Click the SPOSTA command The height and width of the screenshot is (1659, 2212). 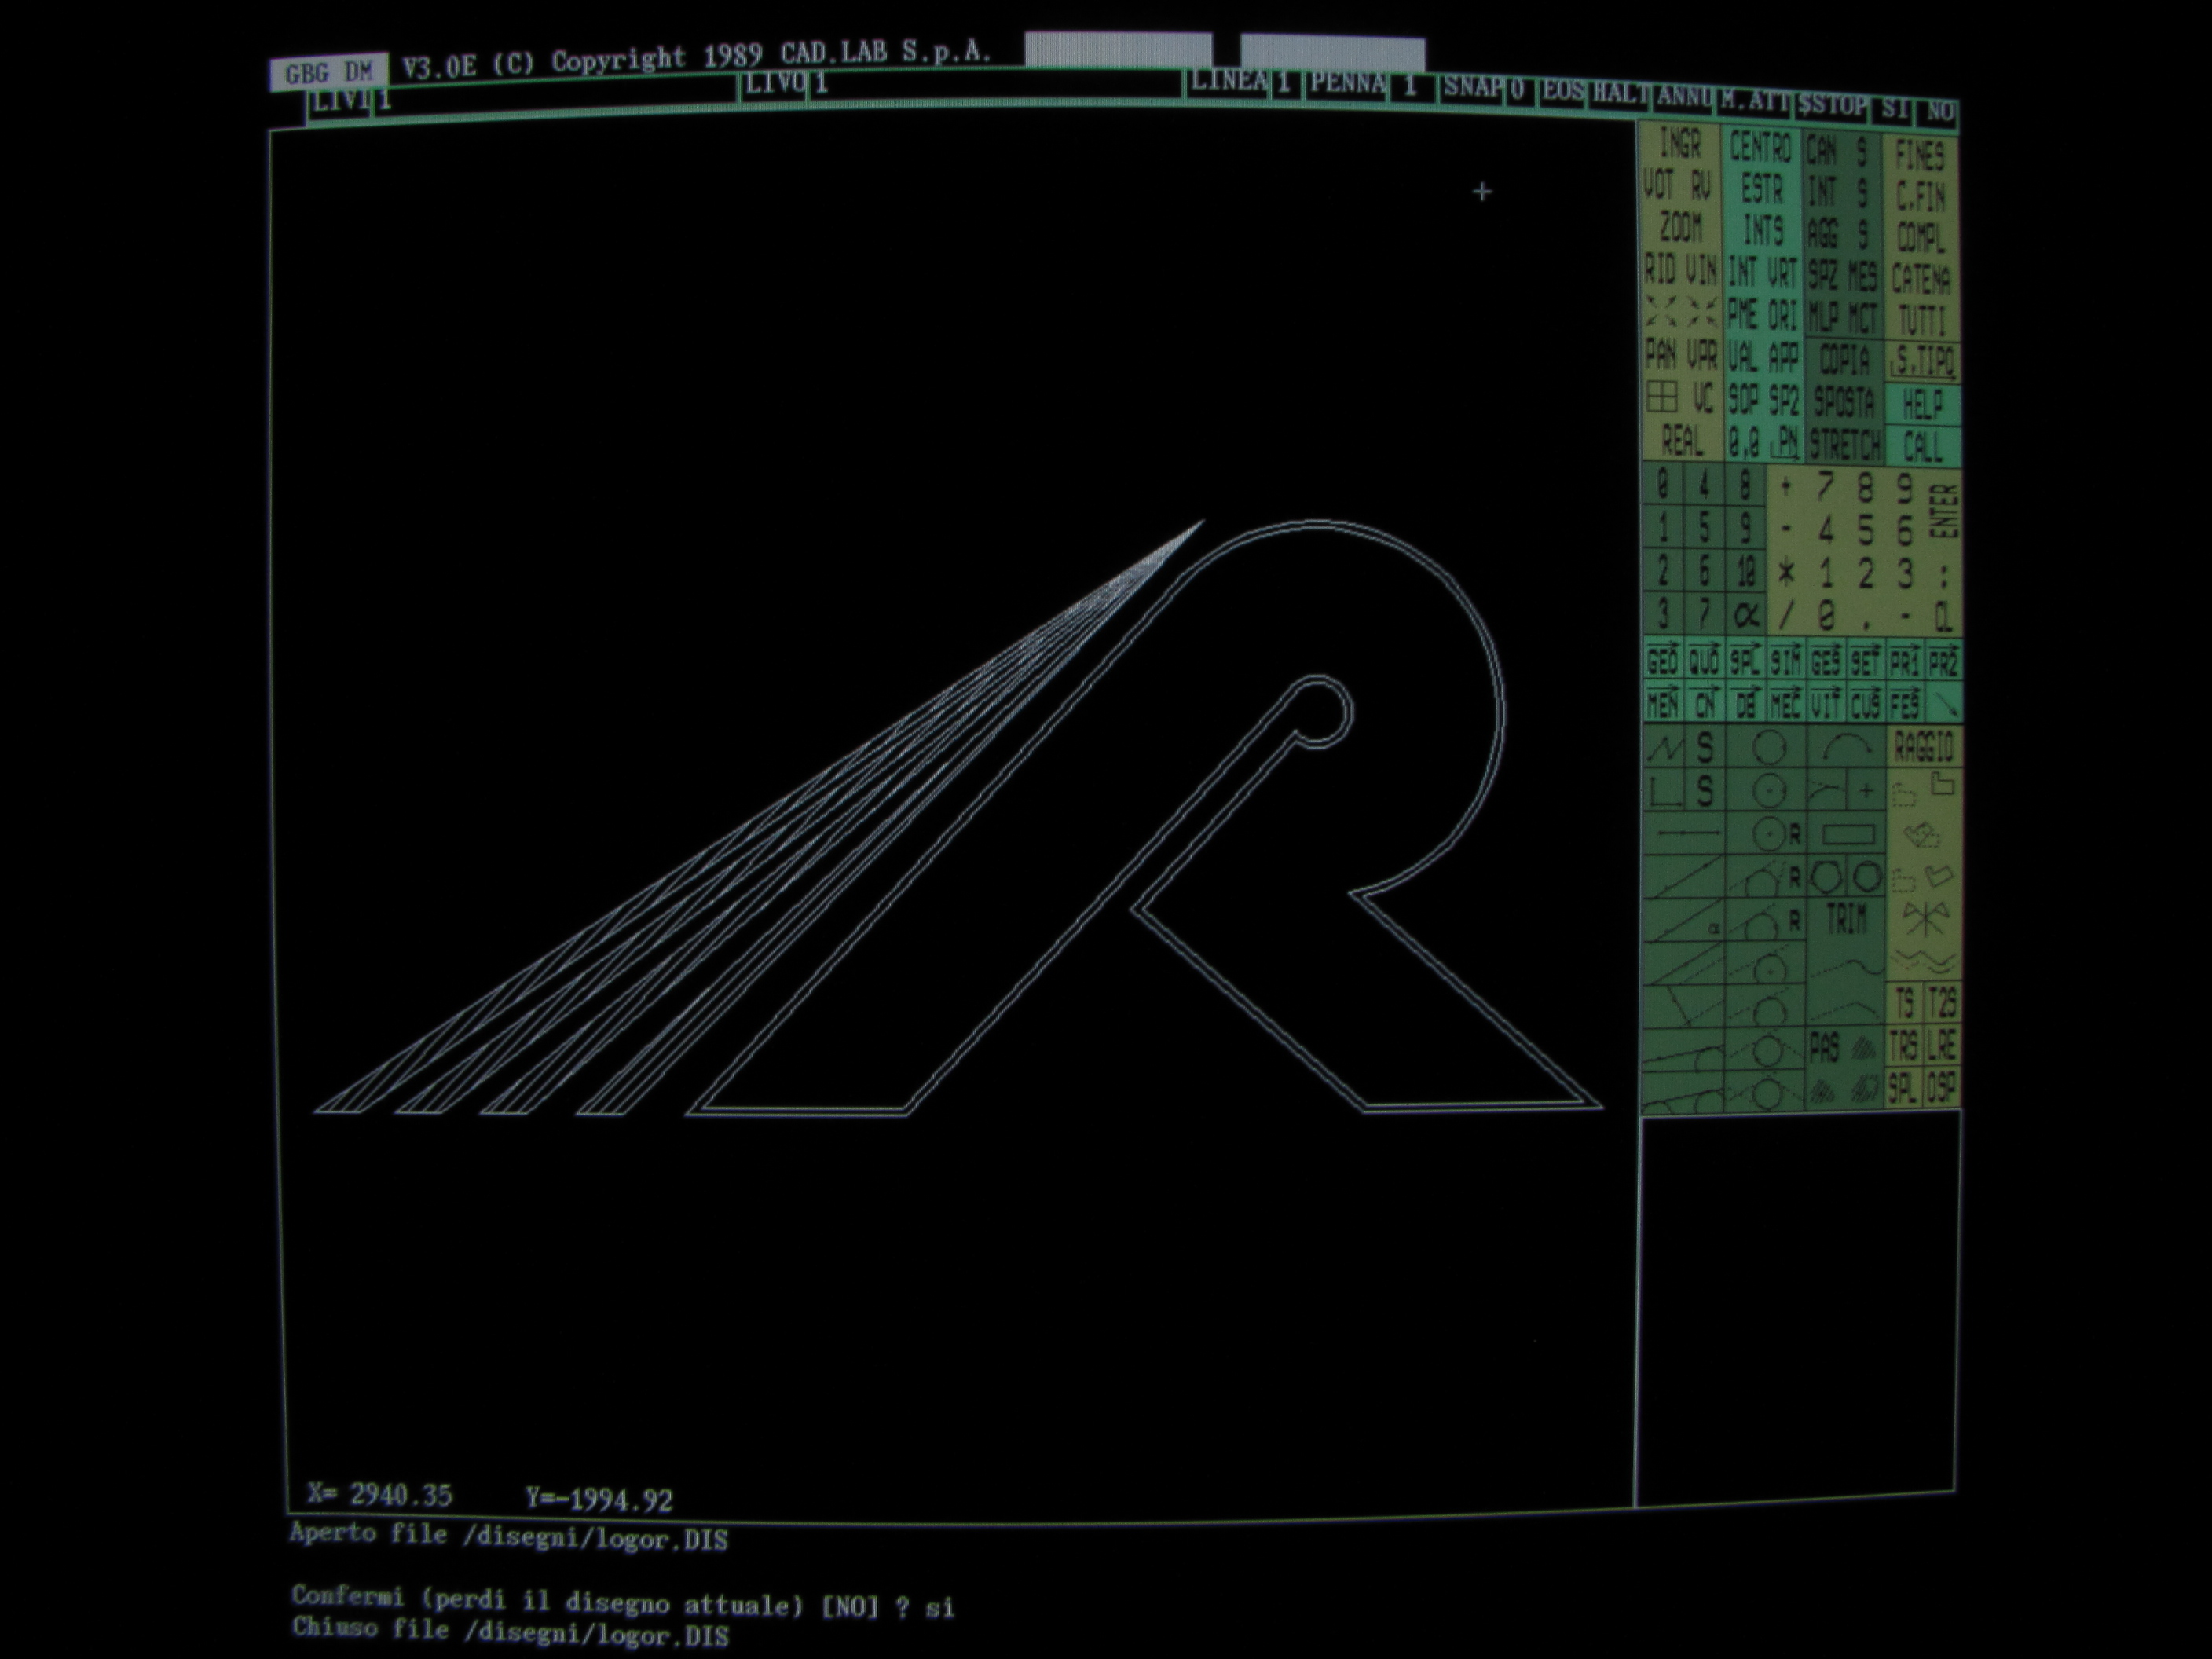coord(1845,403)
